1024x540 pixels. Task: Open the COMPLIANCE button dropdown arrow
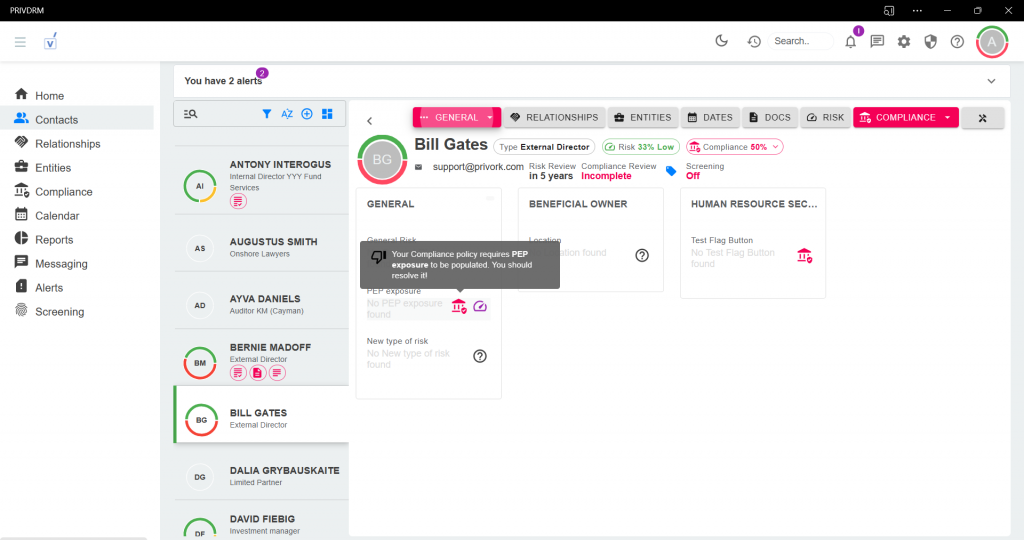point(947,118)
